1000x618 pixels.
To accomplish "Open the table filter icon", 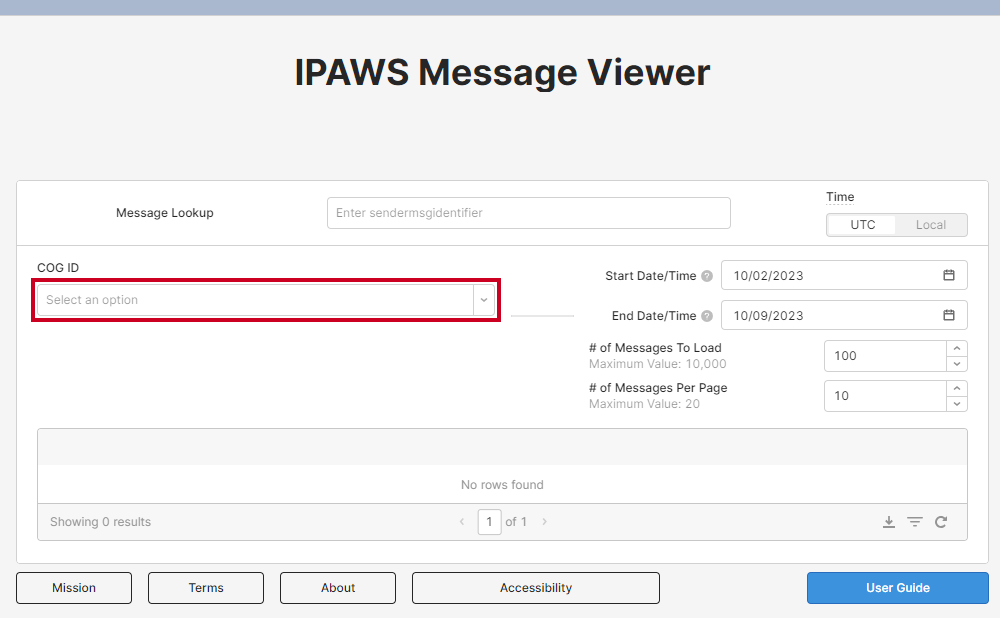I will pos(915,522).
